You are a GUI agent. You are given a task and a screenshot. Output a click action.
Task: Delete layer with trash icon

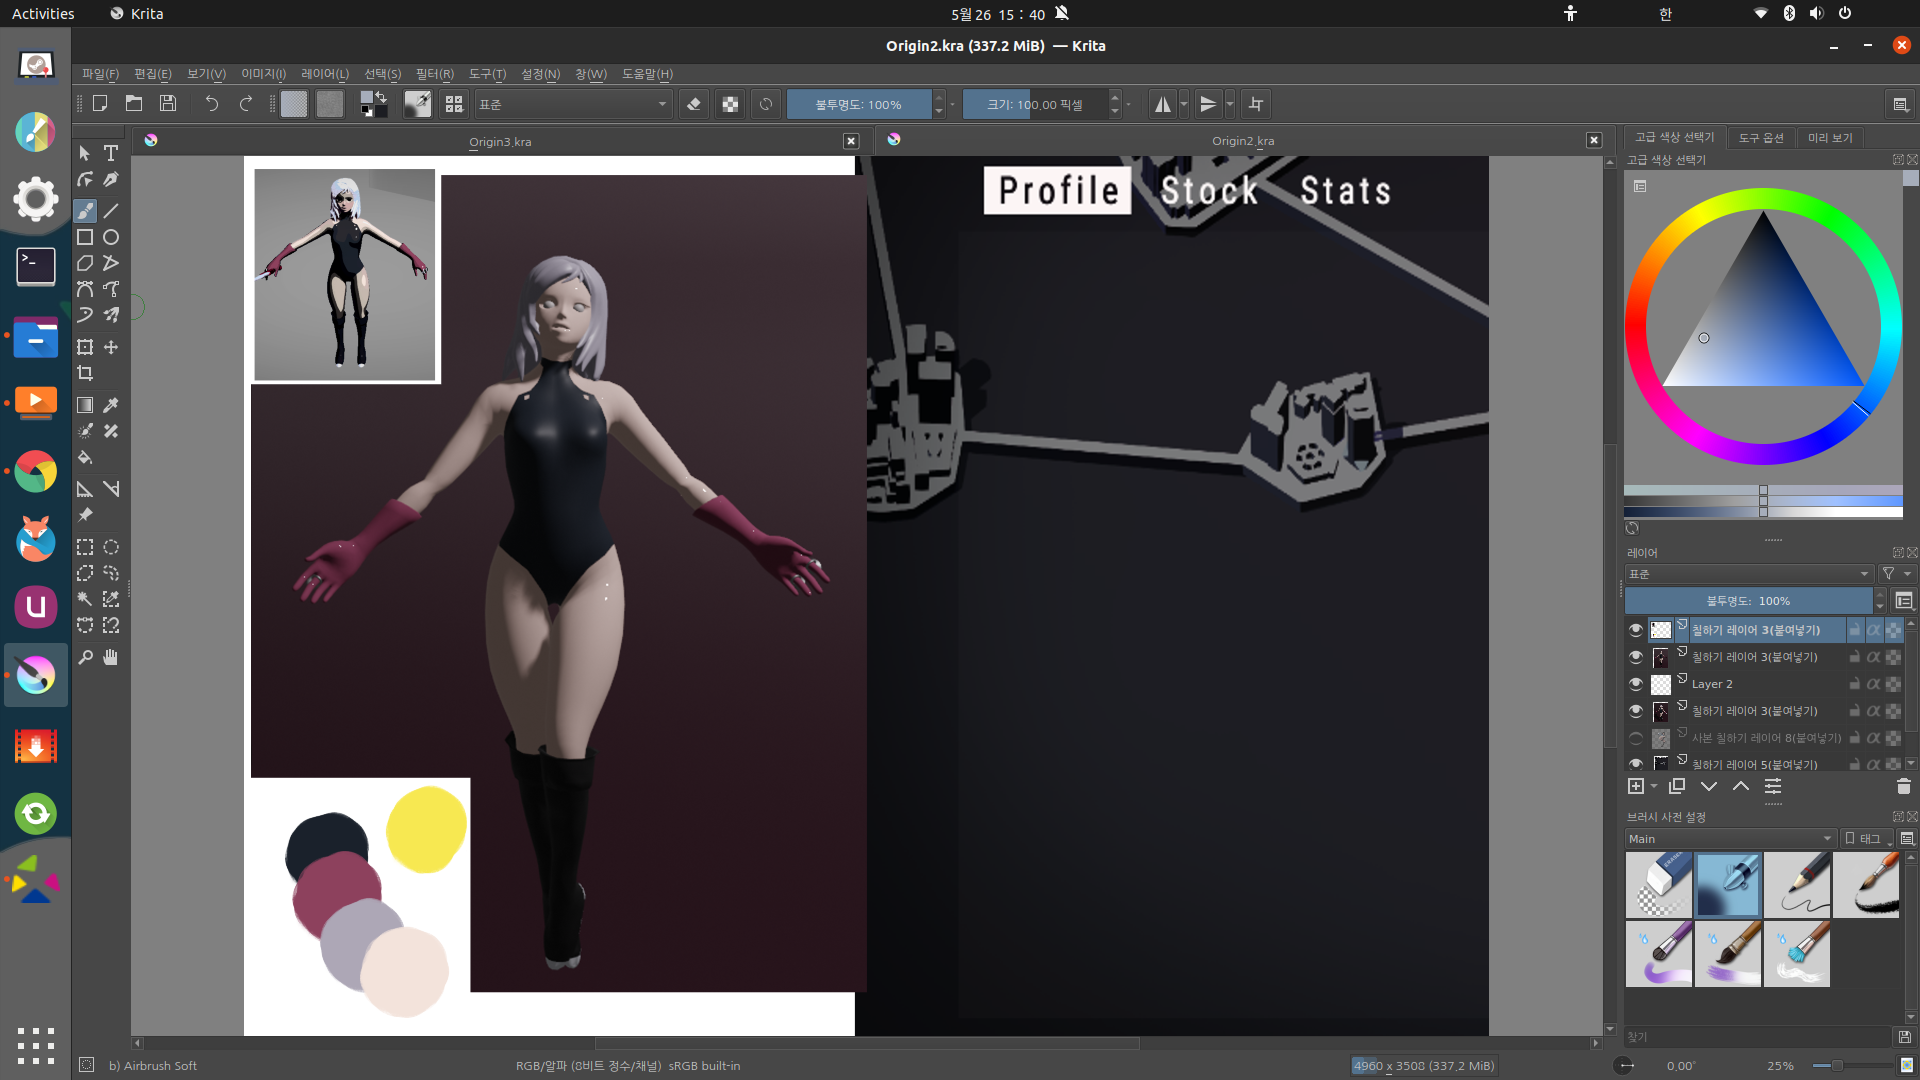[1903, 787]
